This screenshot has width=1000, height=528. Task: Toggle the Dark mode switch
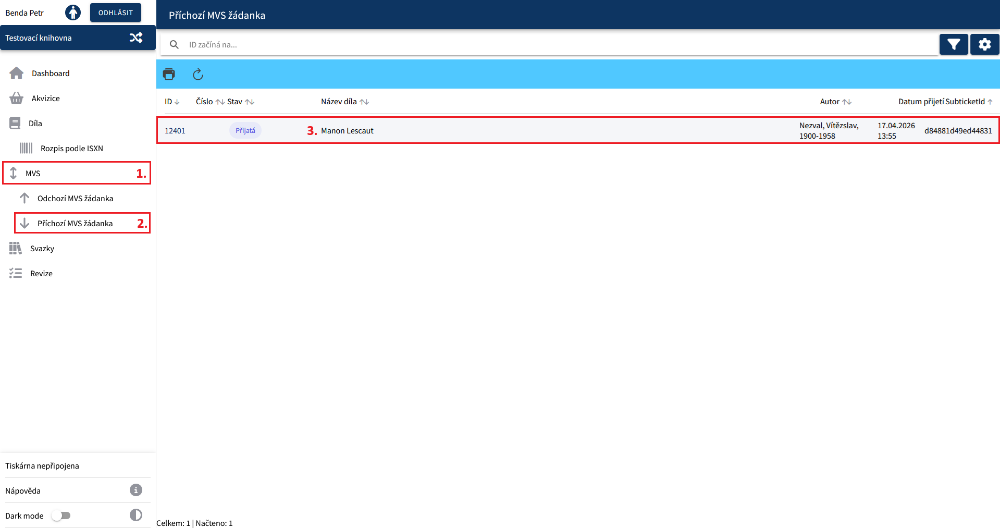pyautogui.click(x=63, y=515)
